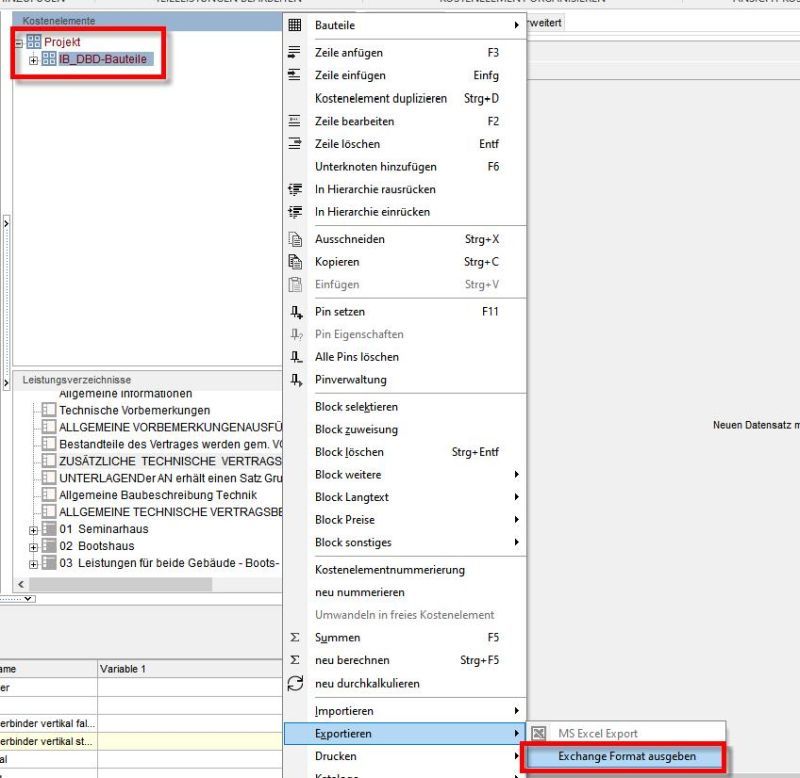Click the Zeile löschen delete icon
Image resolution: width=800 pixels, height=778 pixels.
coord(295,144)
